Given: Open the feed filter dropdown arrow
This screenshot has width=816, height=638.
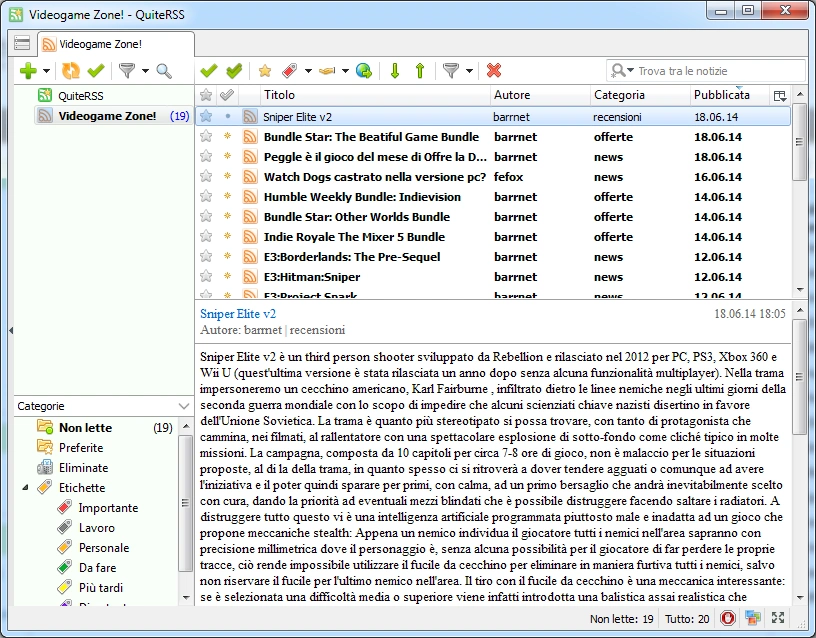Looking at the screenshot, I should point(145,71).
